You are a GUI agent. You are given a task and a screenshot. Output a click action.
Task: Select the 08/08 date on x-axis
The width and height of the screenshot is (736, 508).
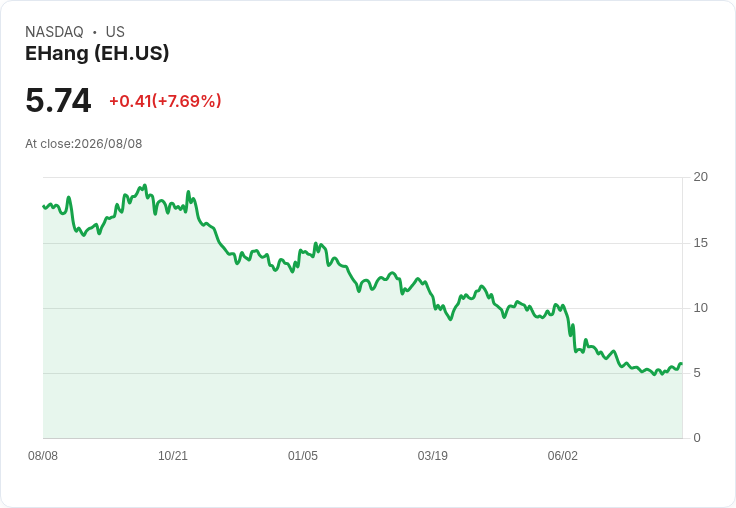(43, 456)
